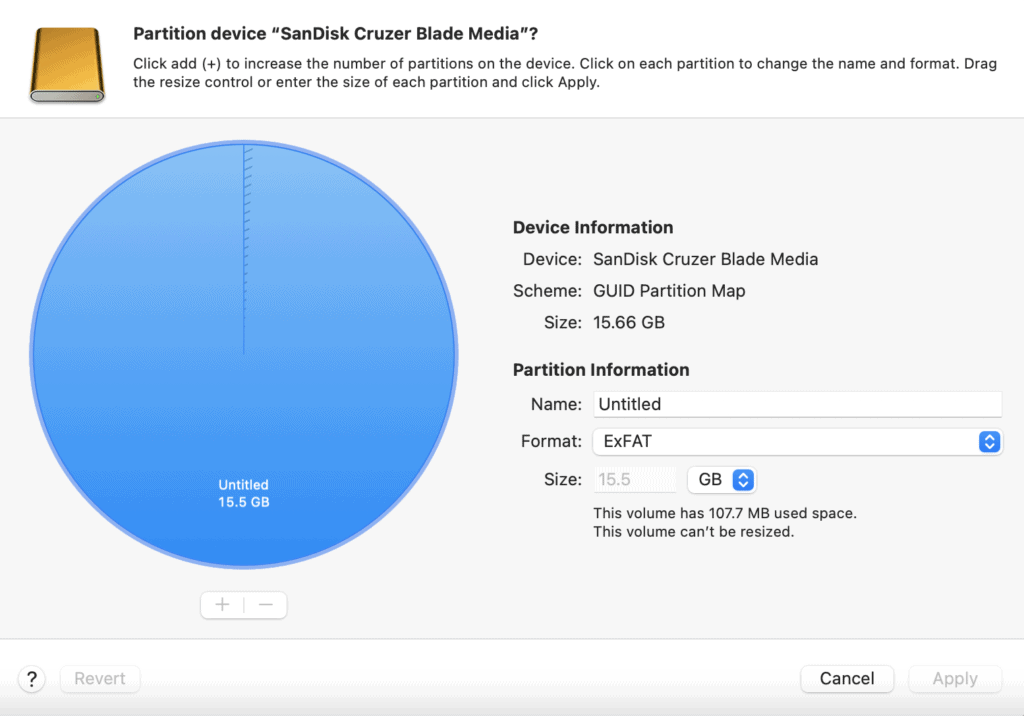Click the remove partition minus icon
Image resolution: width=1024 pixels, height=716 pixels.
265,604
